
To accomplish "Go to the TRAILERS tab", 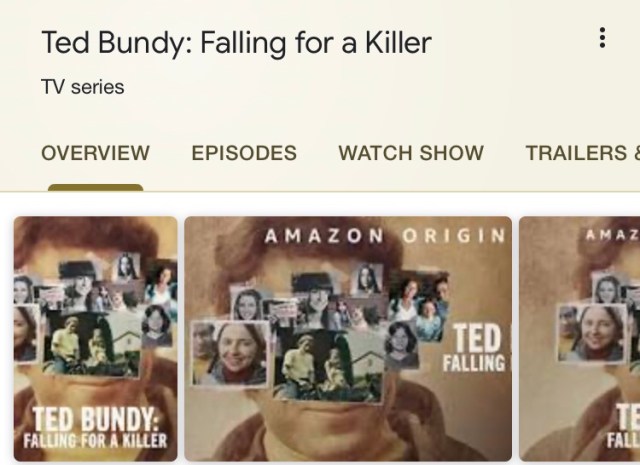I will [582, 153].
